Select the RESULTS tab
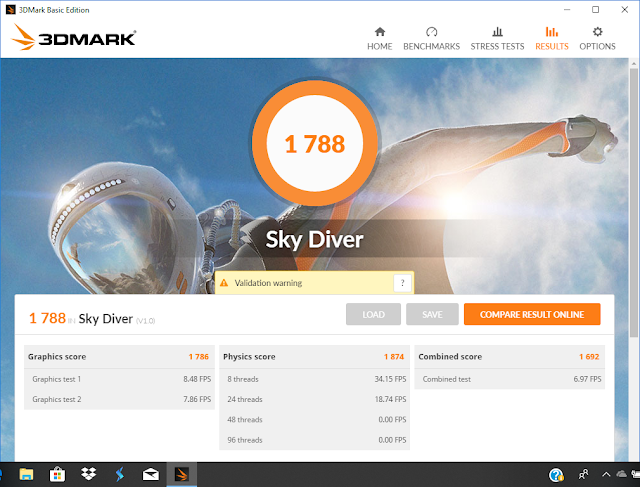640x487 pixels. click(x=552, y=39)
